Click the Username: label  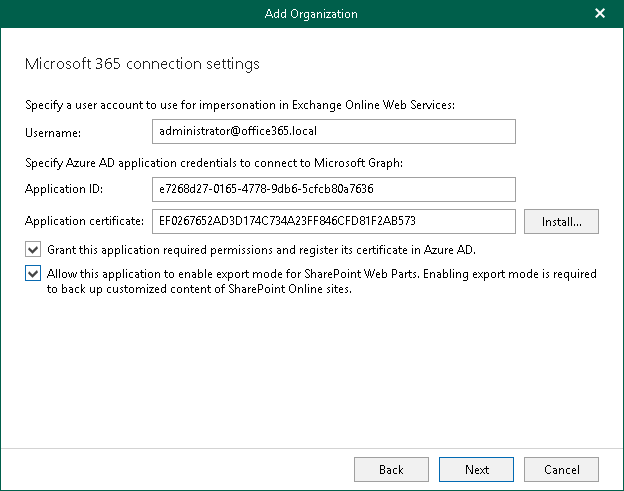tap(52, 132)
